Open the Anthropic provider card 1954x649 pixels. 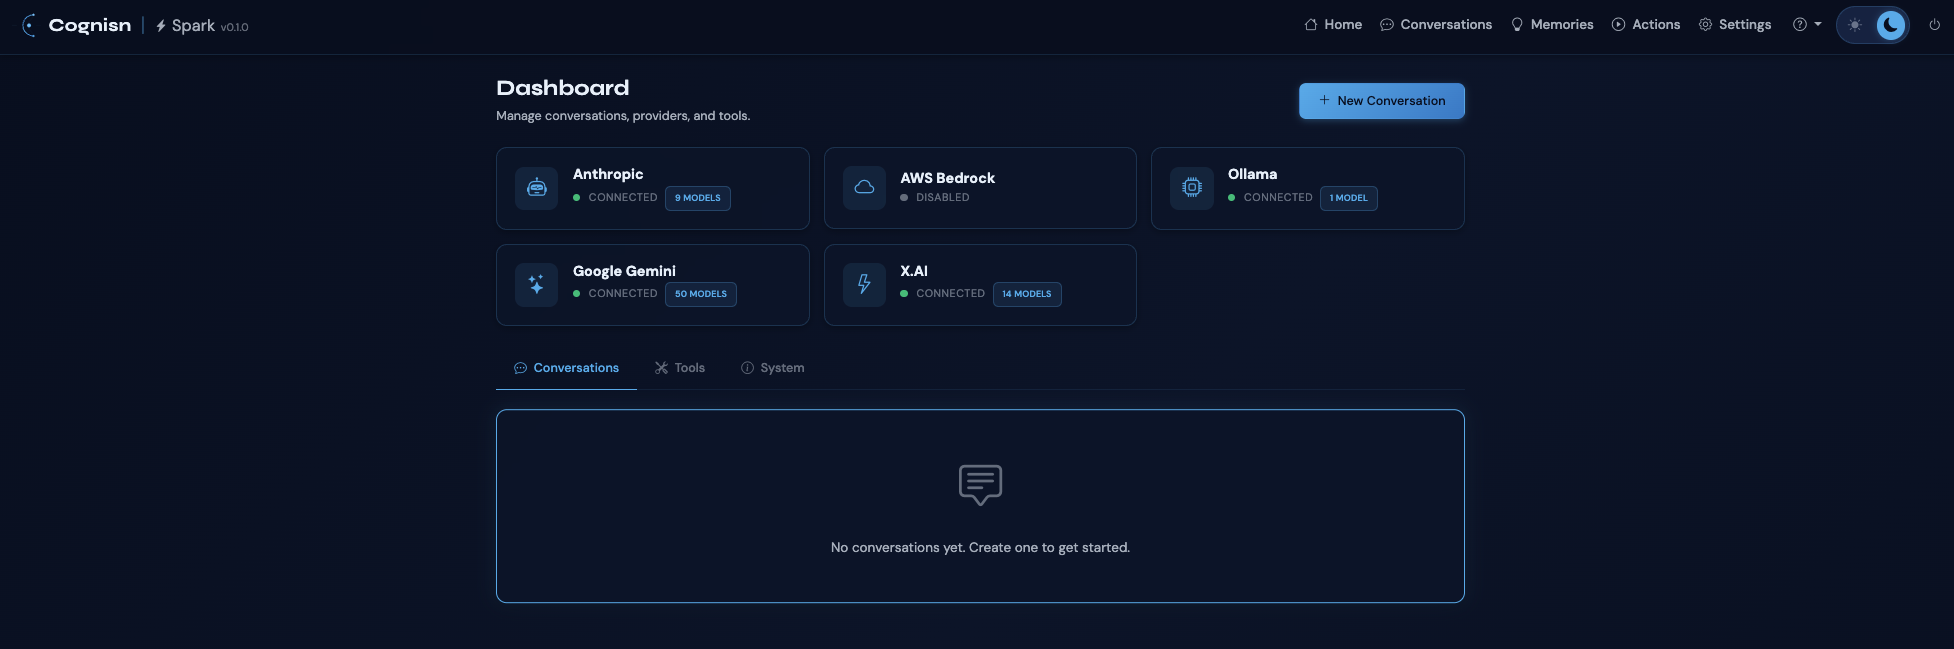(x=653, y=188)
